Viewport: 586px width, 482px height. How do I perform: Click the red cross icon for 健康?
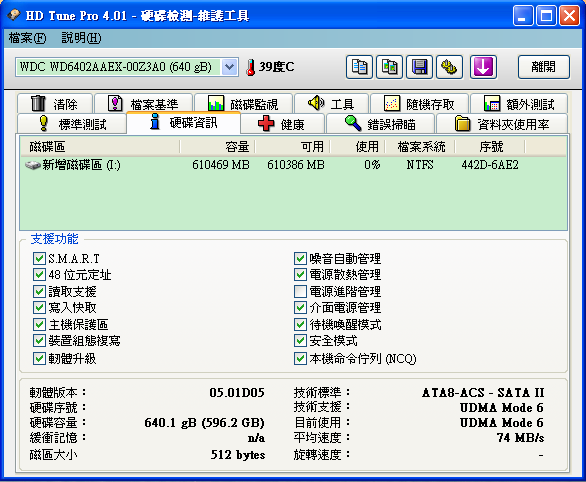(266, 124)
